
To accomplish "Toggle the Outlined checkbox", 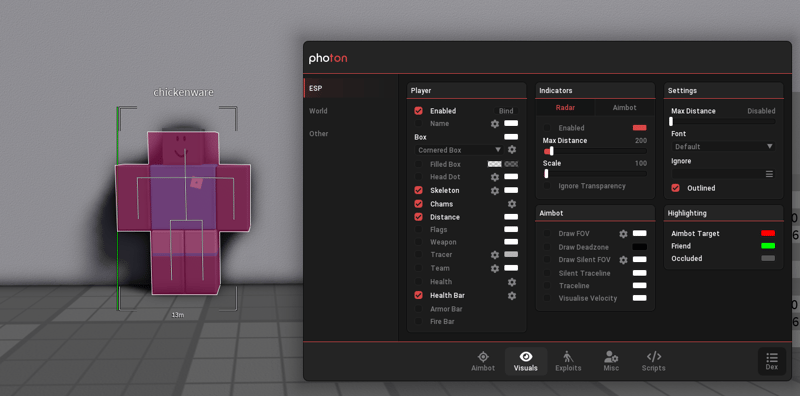I will (676, 188).
